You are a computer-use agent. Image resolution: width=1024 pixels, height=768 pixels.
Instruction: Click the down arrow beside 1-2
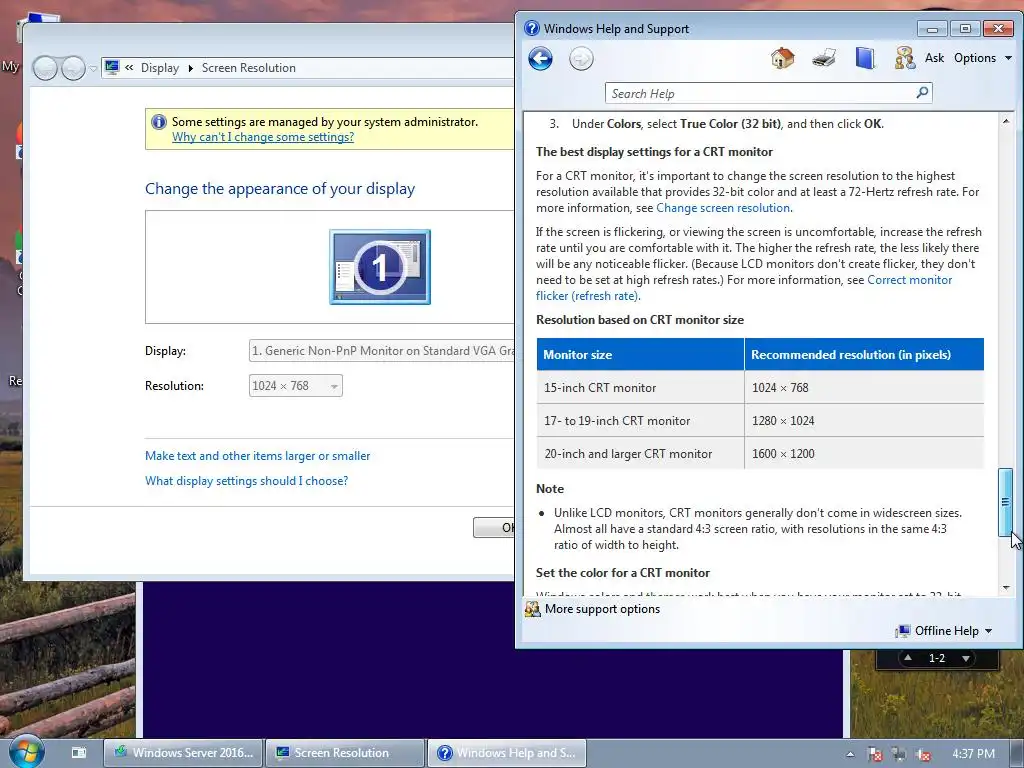tap(966, 658)
